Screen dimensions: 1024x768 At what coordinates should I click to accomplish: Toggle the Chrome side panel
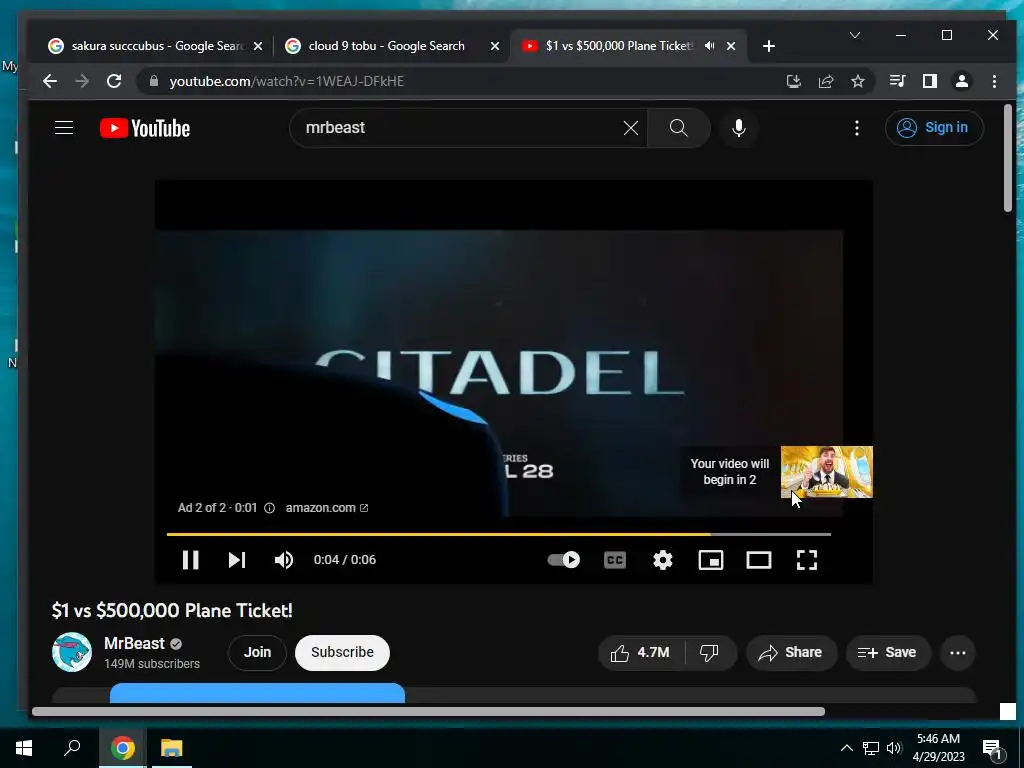tap(930, 81)
